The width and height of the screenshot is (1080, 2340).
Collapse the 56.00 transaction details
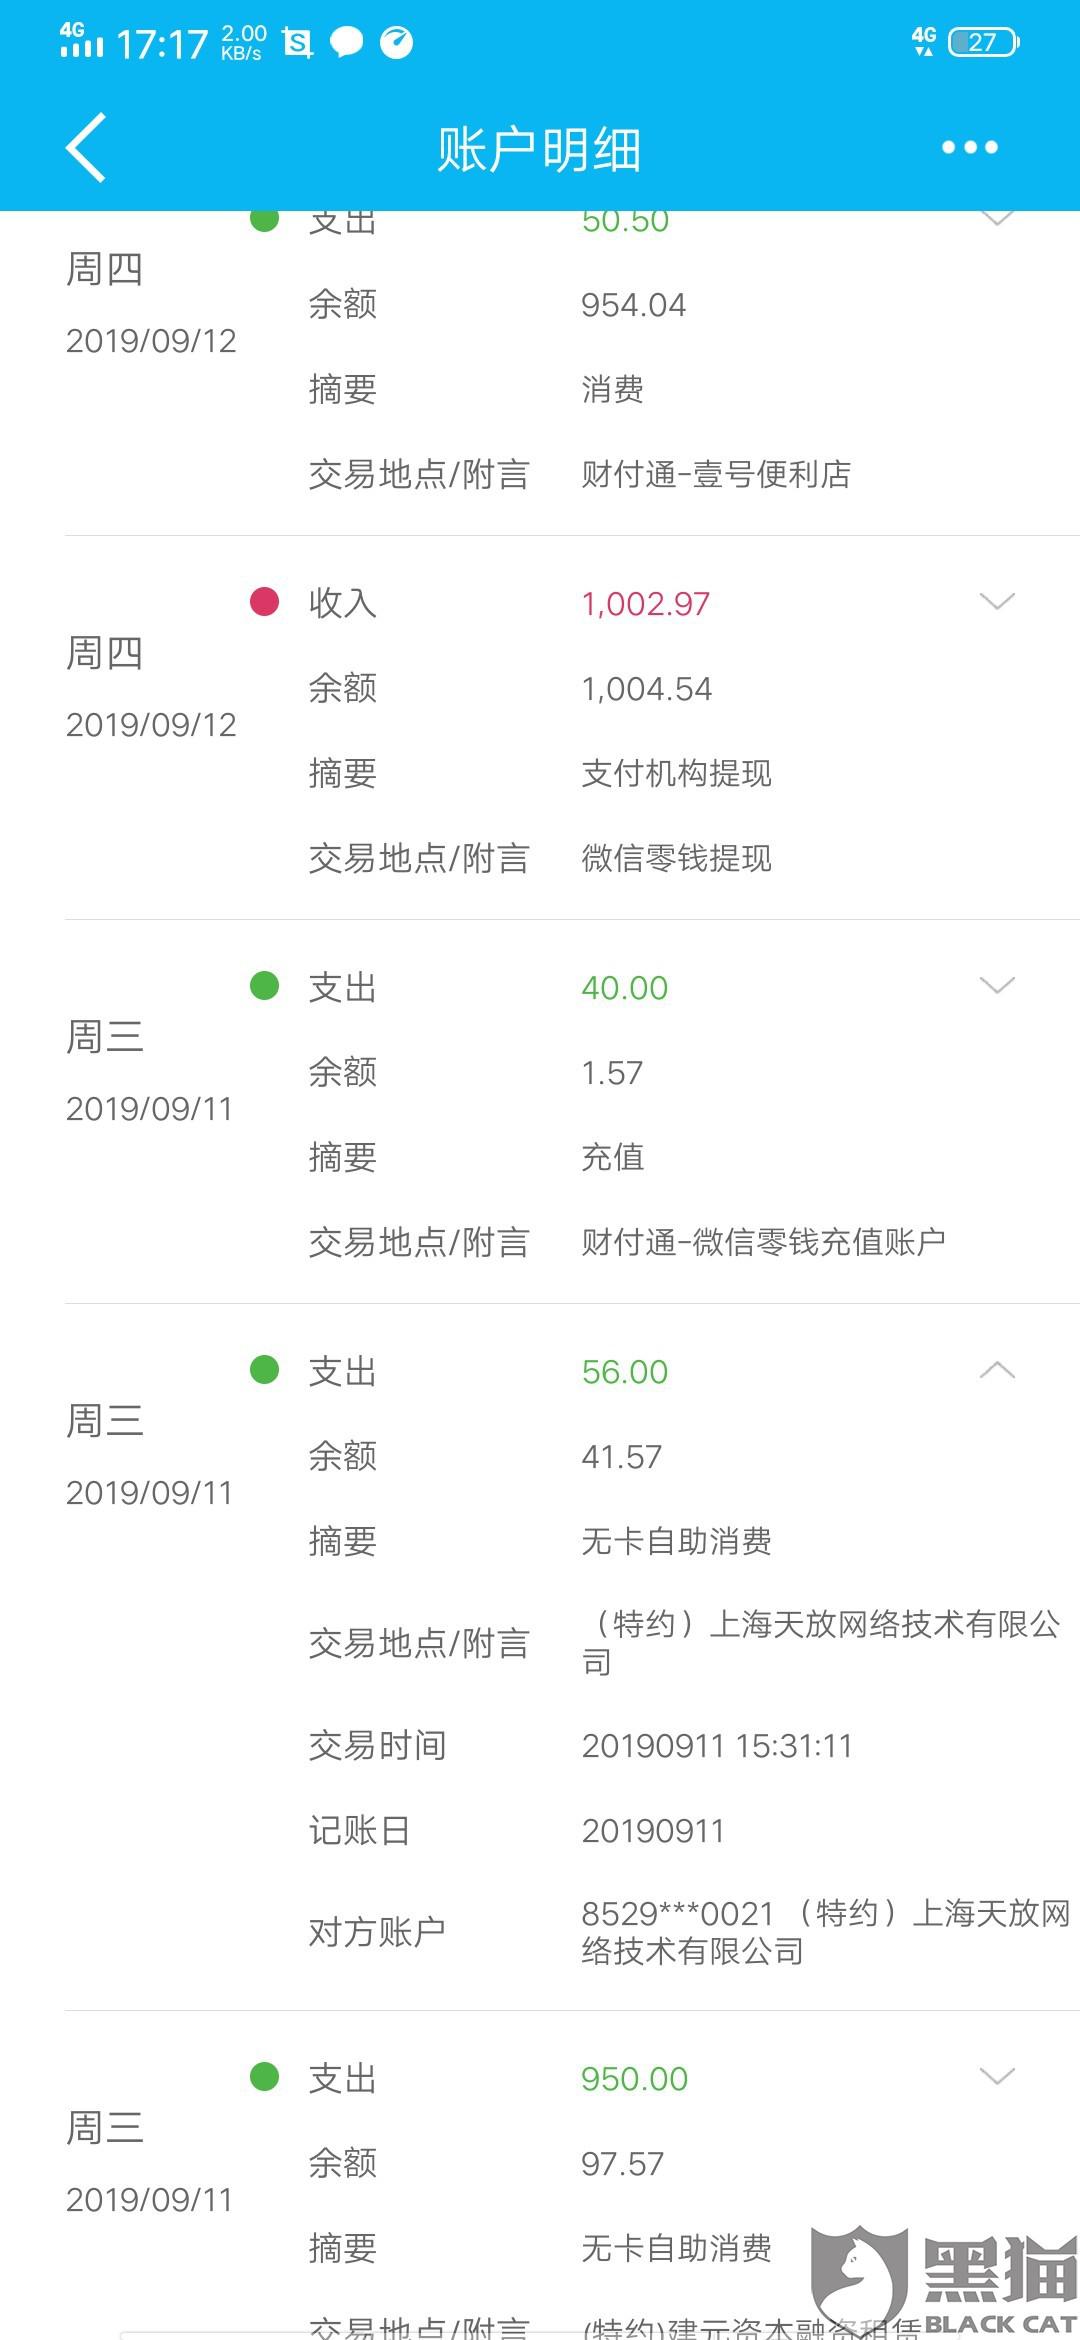pos(997,1369)
